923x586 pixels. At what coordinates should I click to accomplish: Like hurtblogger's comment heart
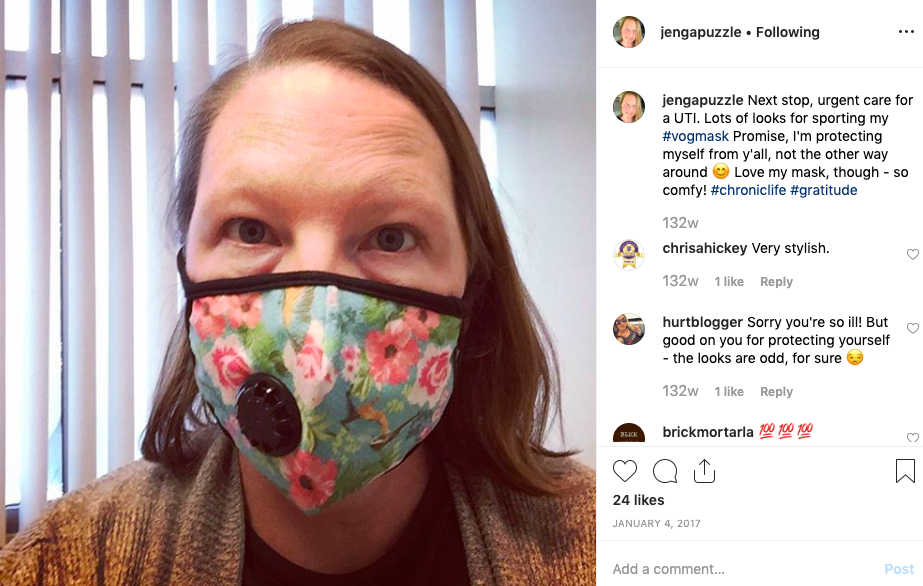tap(912, 328)
